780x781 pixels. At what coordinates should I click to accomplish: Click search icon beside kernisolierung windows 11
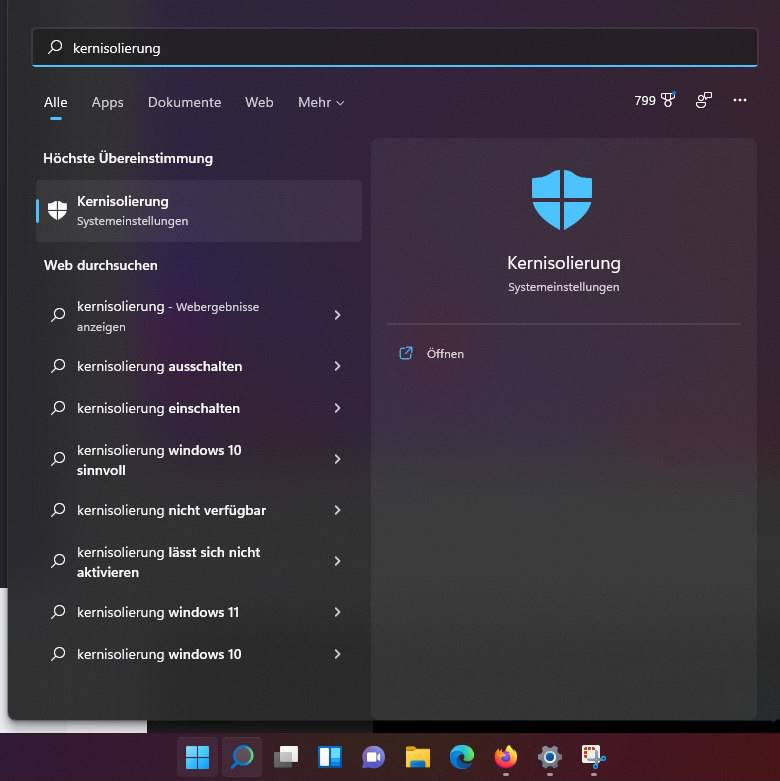pyautogui.click(x=58, y=612)
